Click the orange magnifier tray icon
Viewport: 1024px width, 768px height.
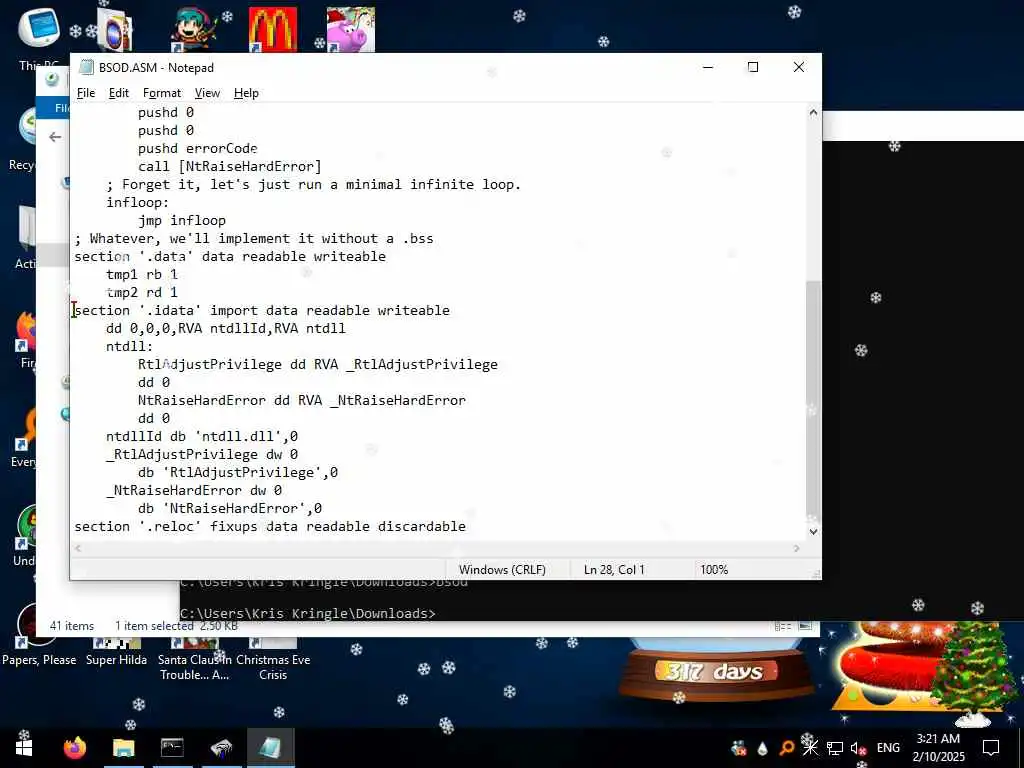[786, 748]
